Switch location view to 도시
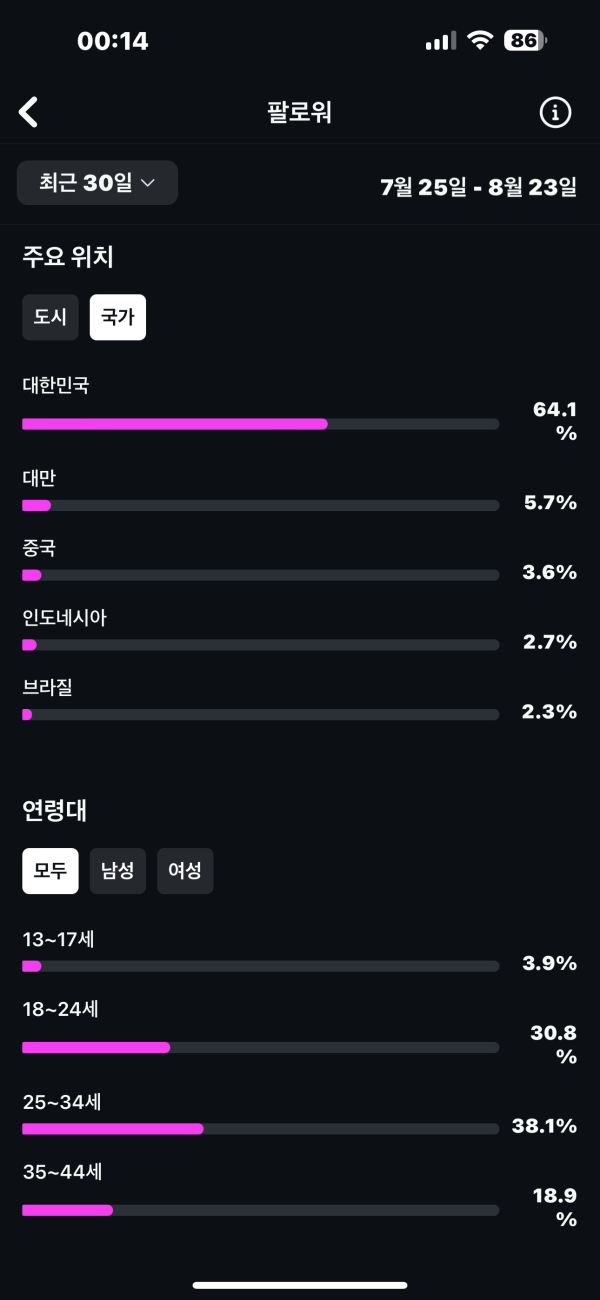This screenshot has height=1300, width=600. pos(50,317)
